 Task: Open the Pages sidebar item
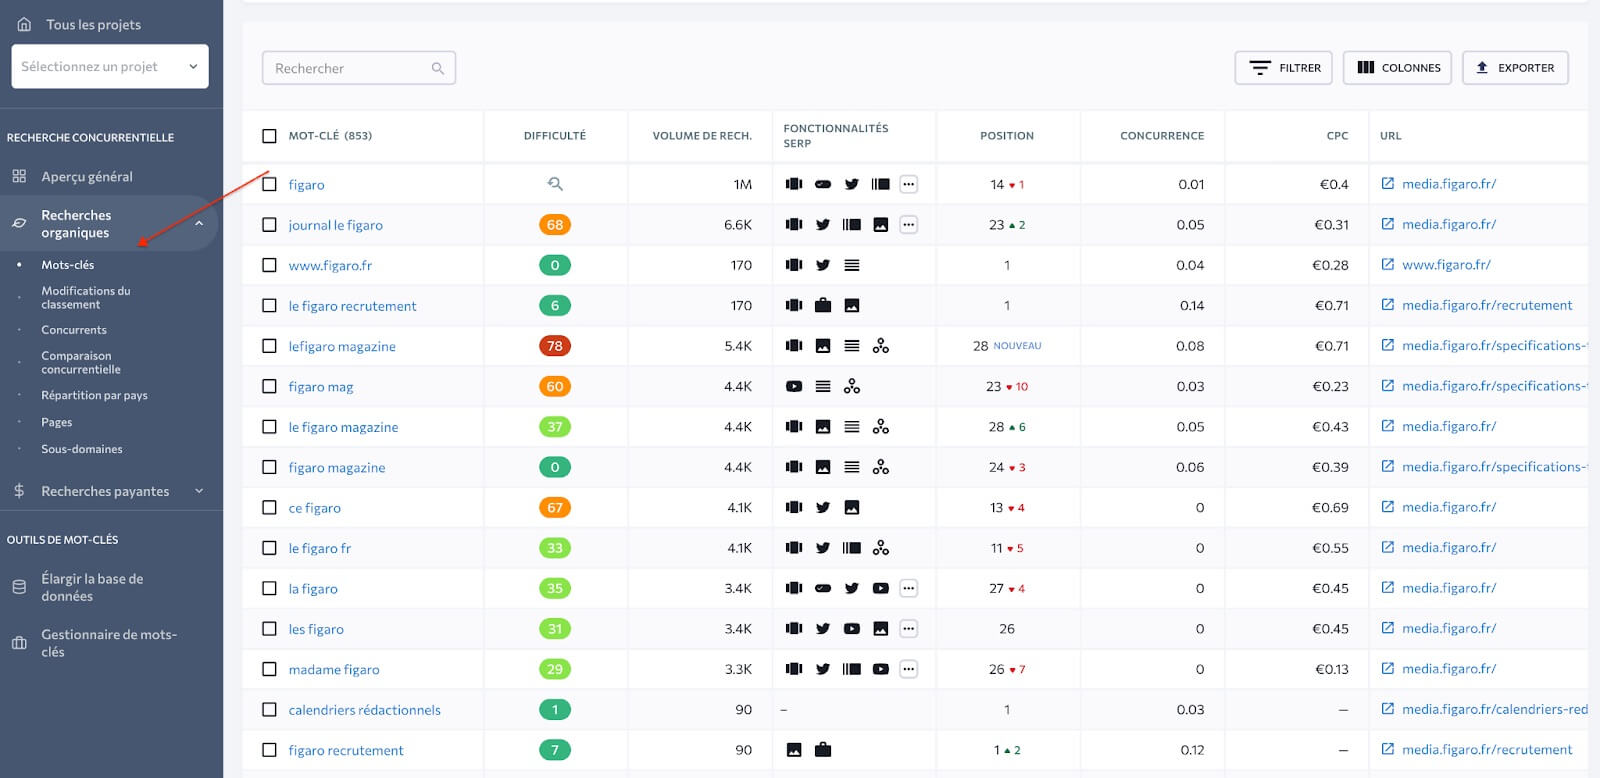coord(57,422)
